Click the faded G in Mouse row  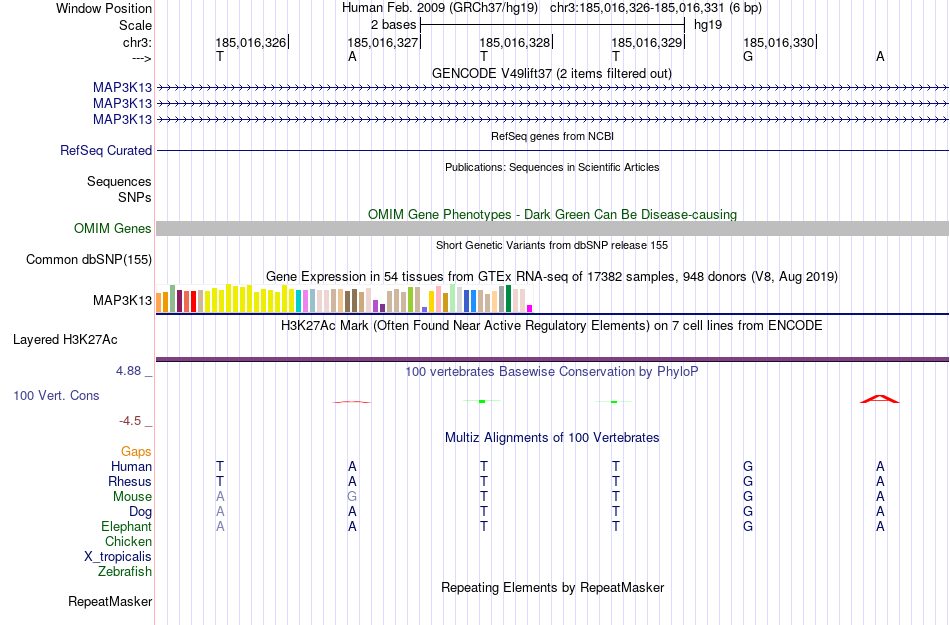point(352,497)
